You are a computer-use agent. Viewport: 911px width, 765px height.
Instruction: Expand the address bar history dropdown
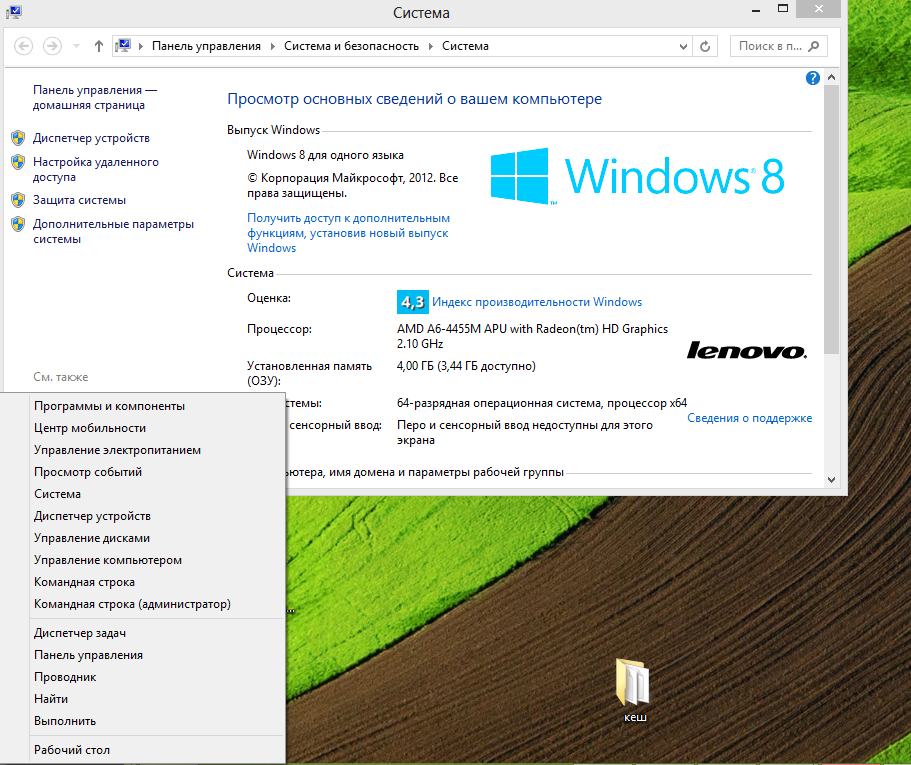[x=683, y=46]
